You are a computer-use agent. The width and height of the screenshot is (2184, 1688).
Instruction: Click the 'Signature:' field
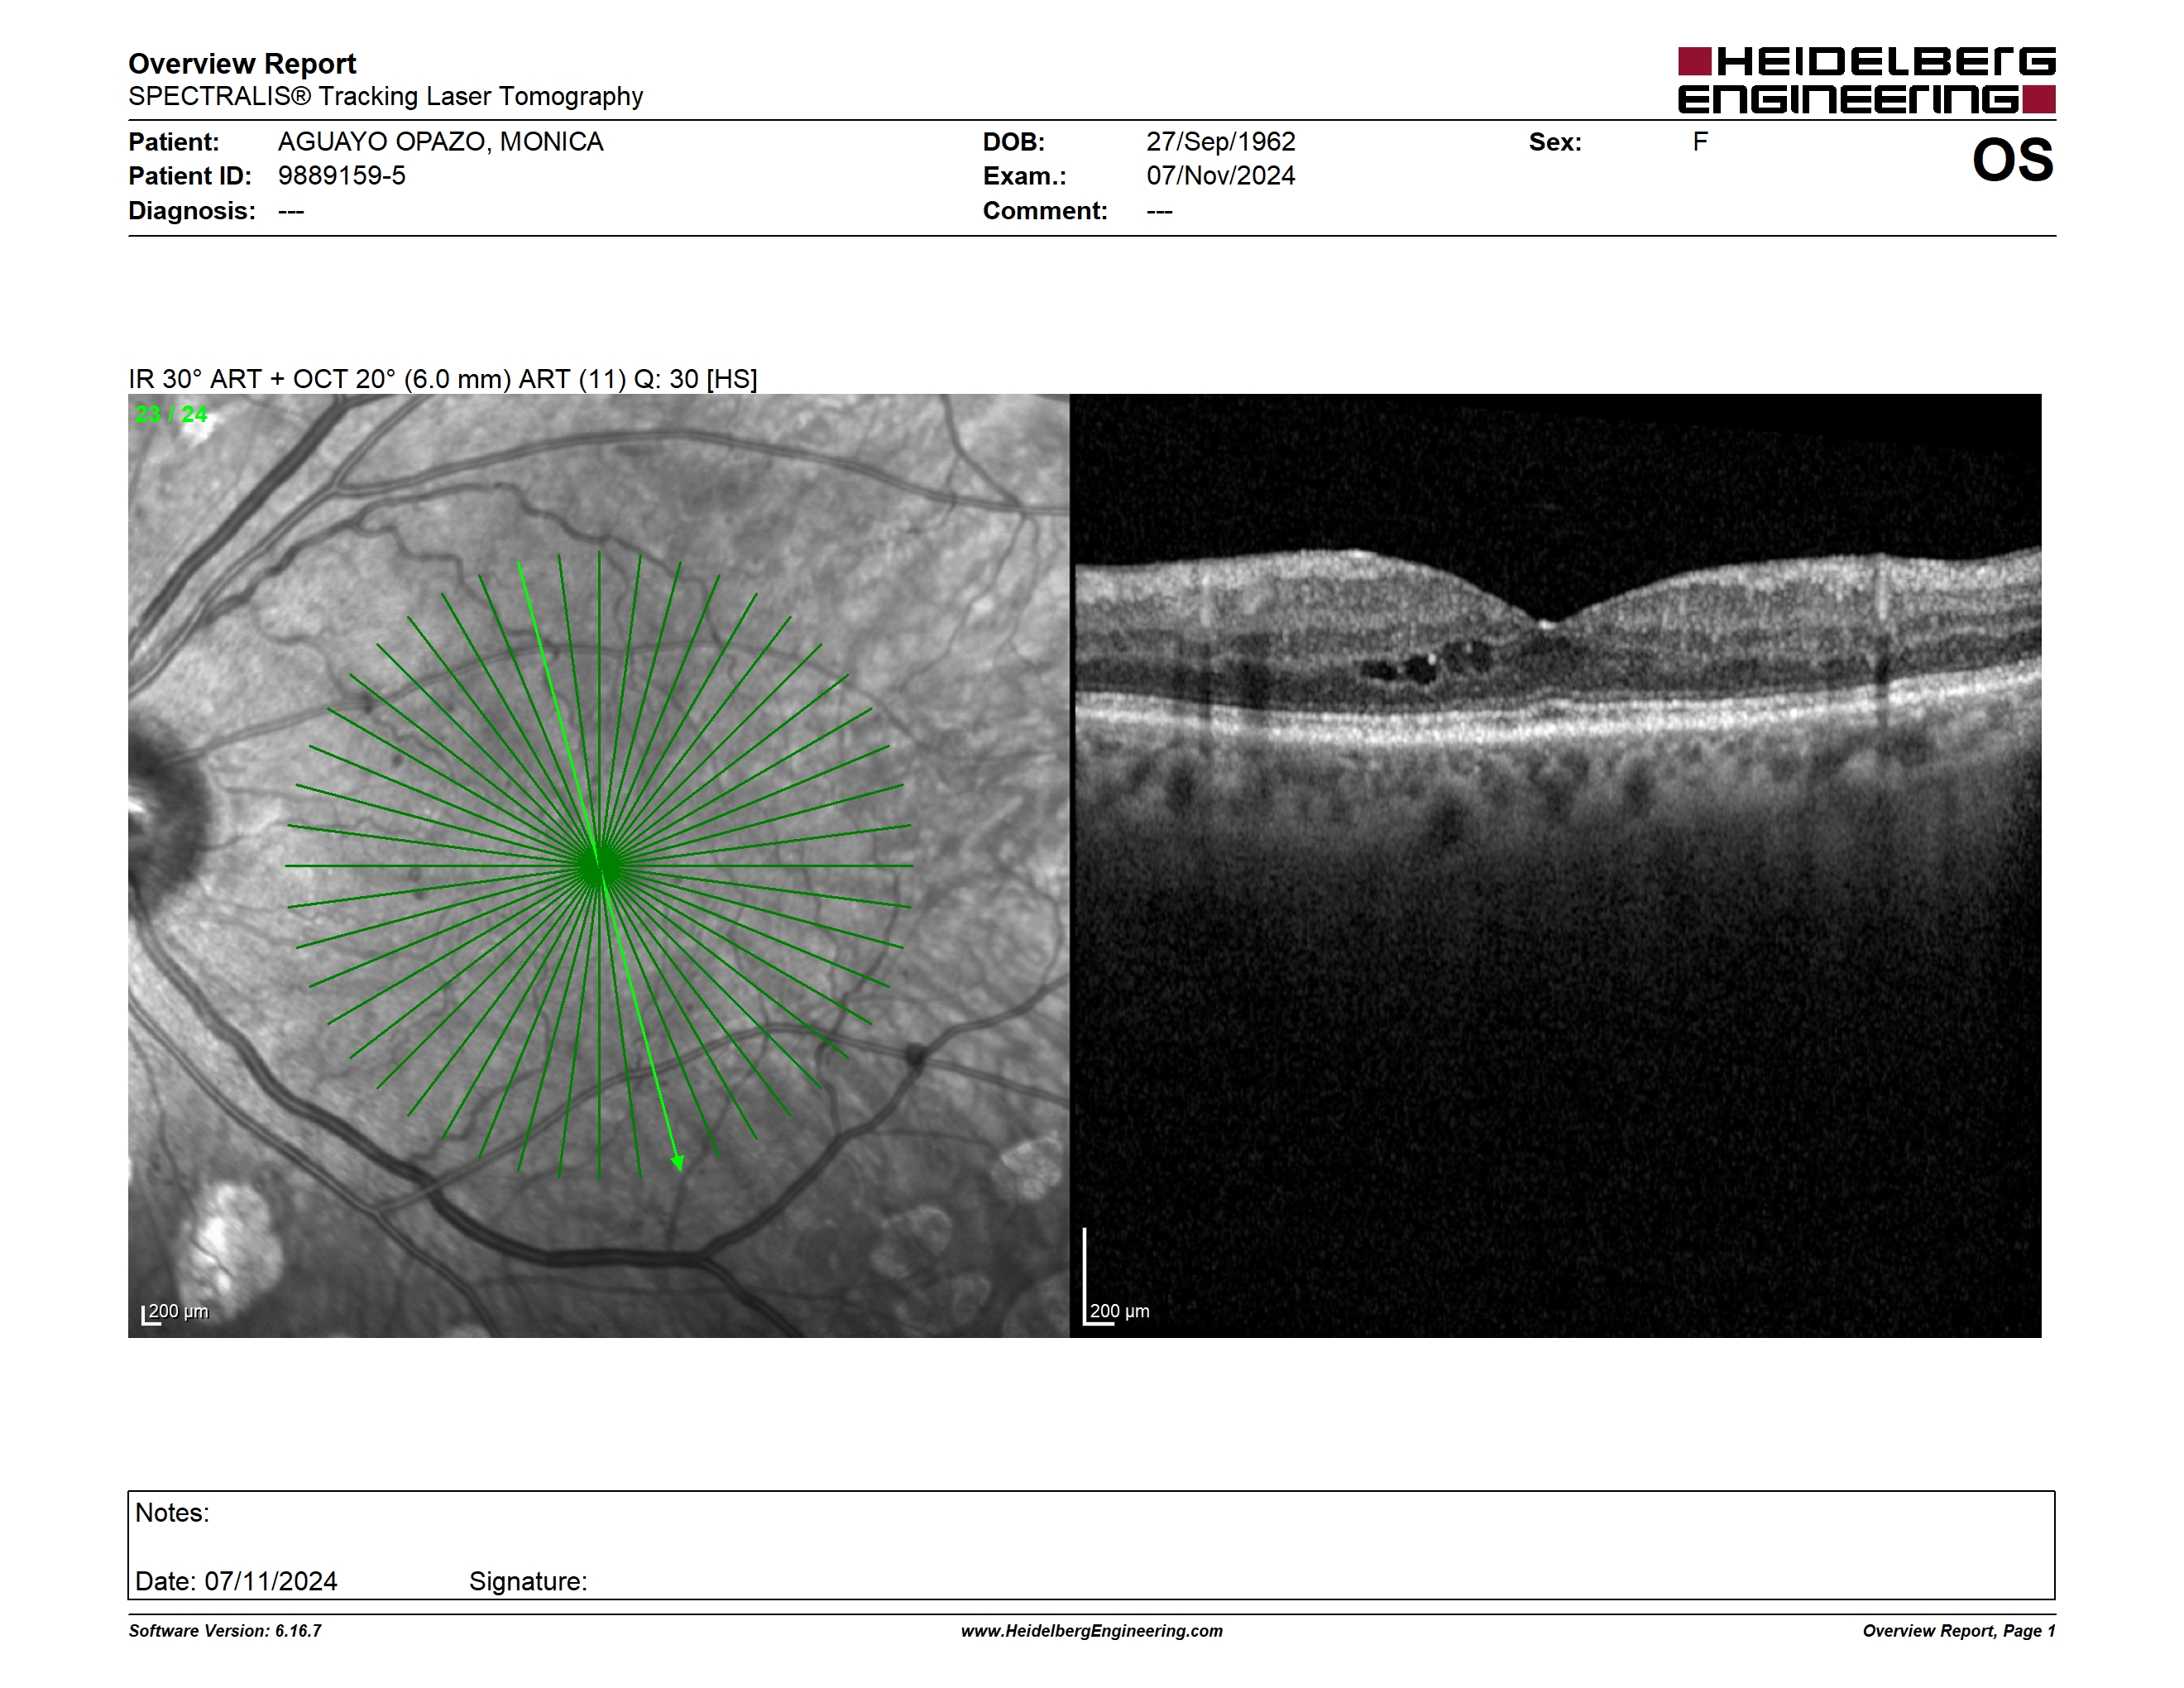pos(528,1581)
